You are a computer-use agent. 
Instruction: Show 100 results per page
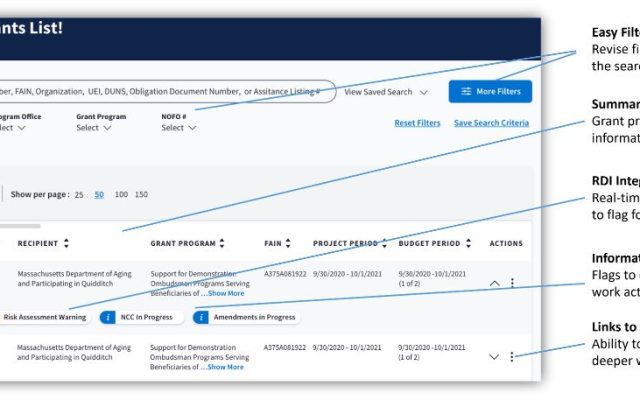coord(121,194)
